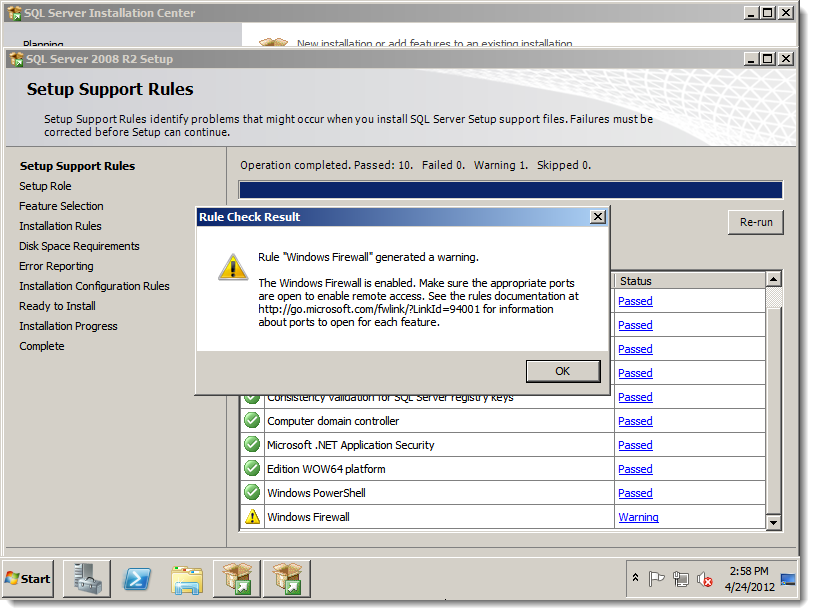Image resolution: width=815 pixels, height=615 pixels.
Task: Click the Re-run button
Action: (x=756, y=223)
